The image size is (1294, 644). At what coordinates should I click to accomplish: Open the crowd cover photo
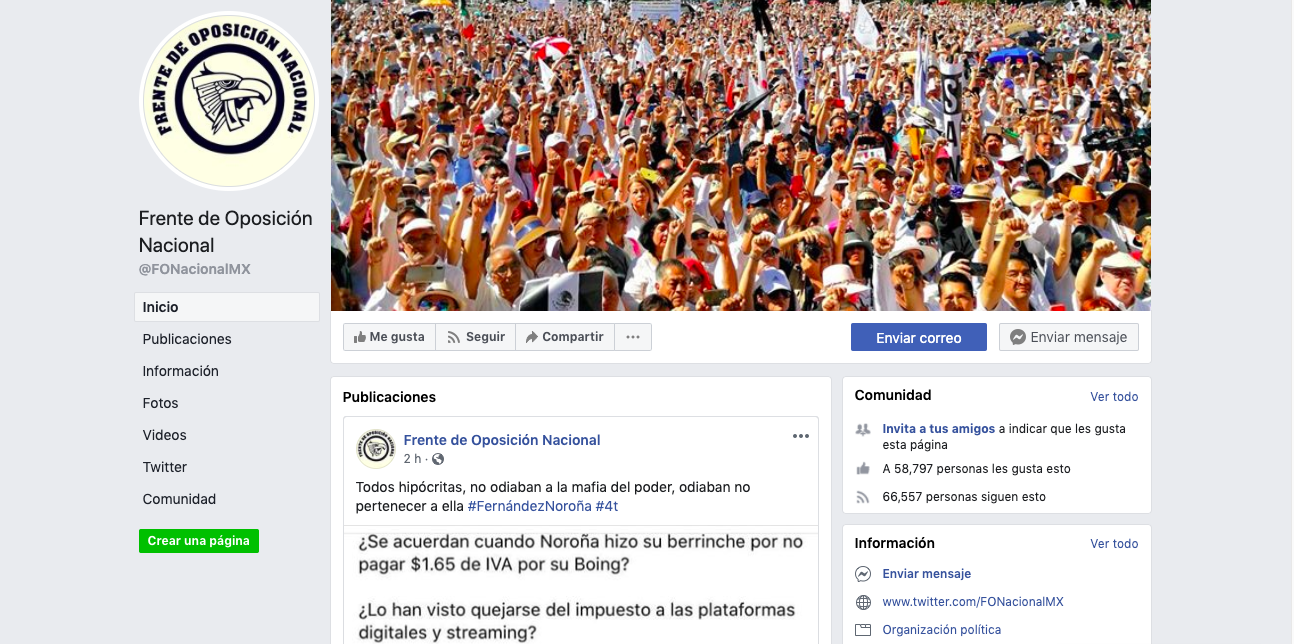point(741,155)
